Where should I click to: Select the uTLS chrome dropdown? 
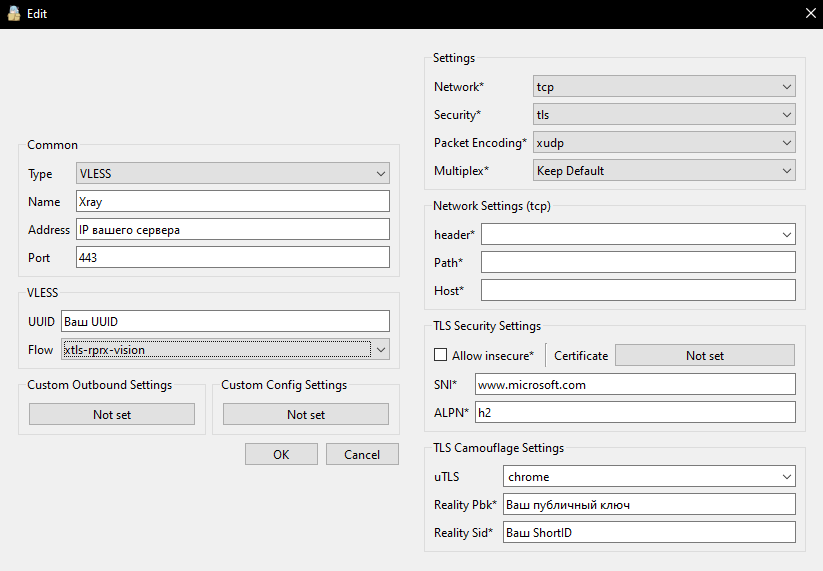(649, 477)
